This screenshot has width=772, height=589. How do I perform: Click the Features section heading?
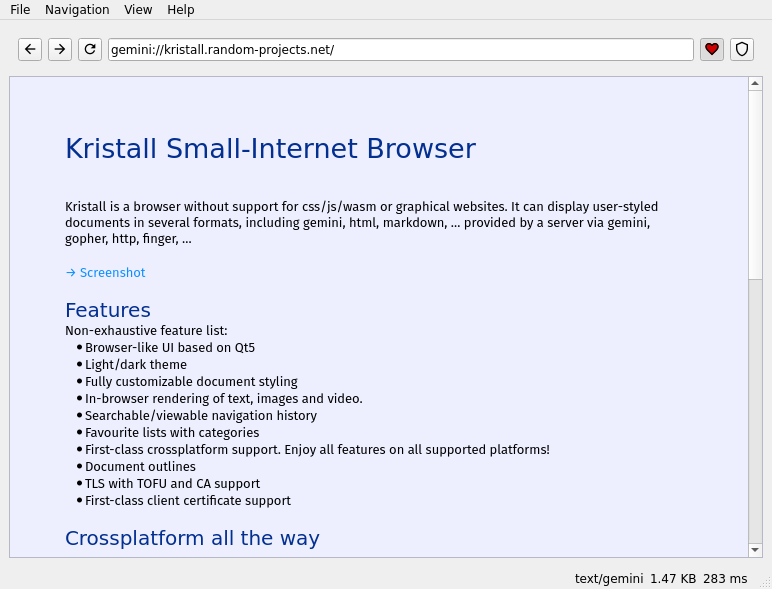click(108, 310)
